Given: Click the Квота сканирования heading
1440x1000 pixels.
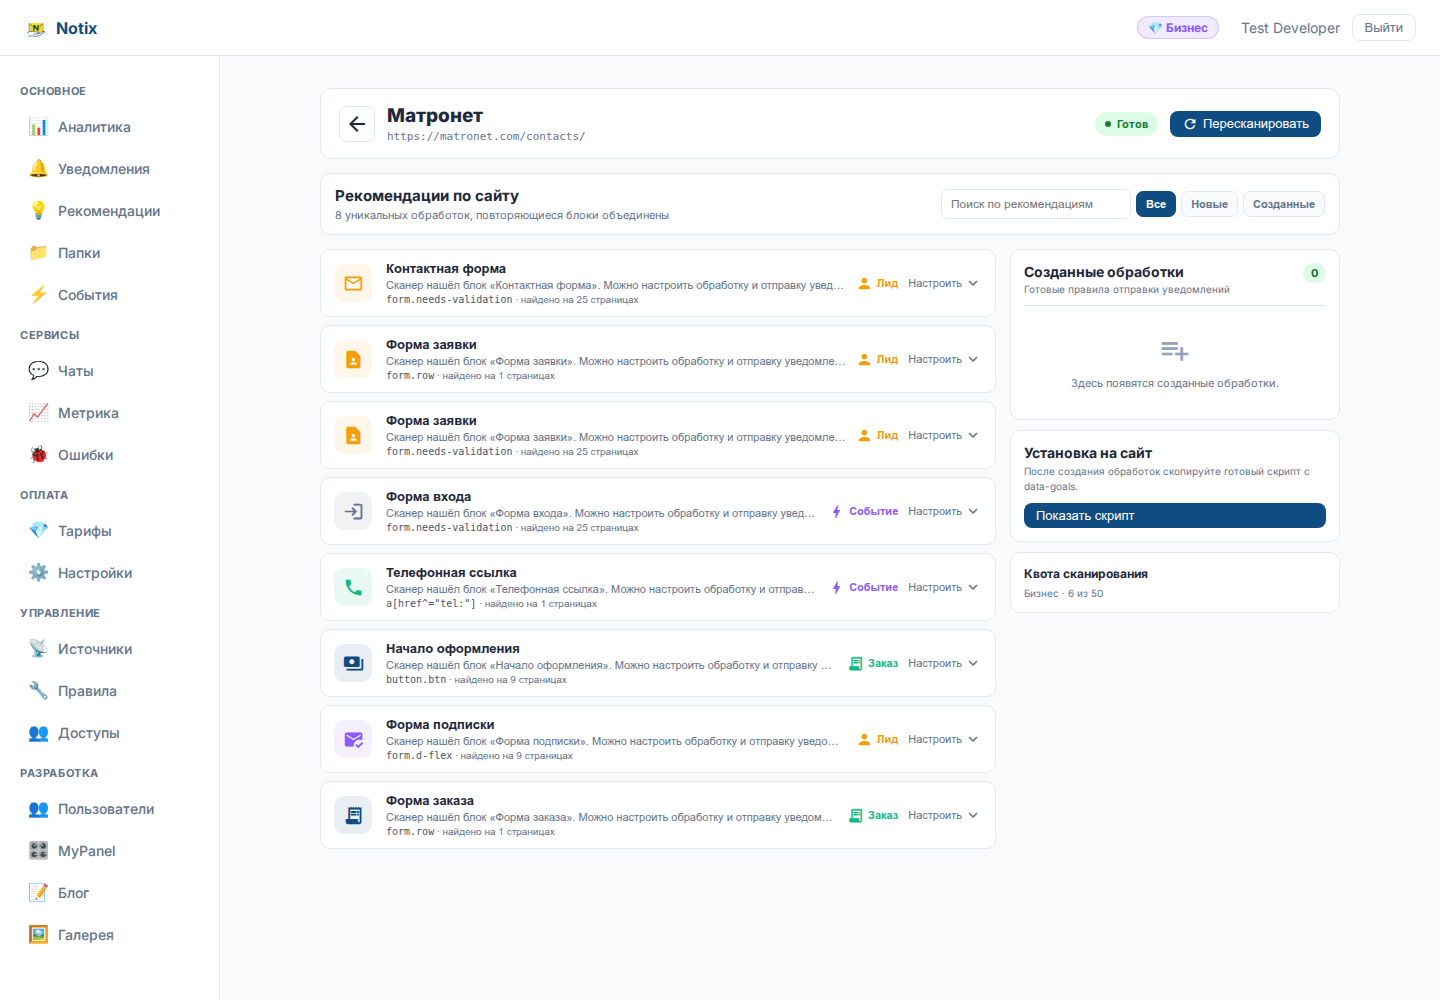Looking at the screenshot, I should [x=1086, y=574].
